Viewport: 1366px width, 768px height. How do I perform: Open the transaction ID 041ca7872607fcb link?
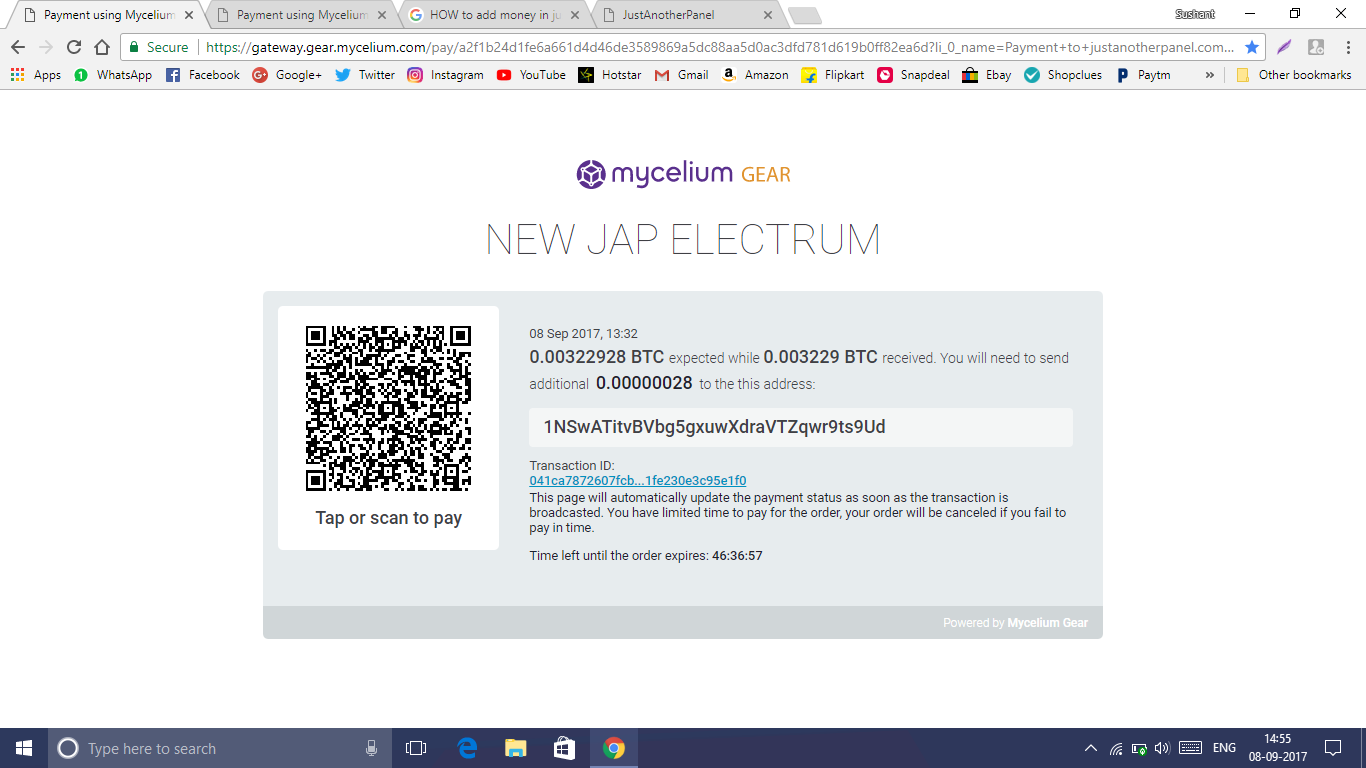tap(638, 481)
